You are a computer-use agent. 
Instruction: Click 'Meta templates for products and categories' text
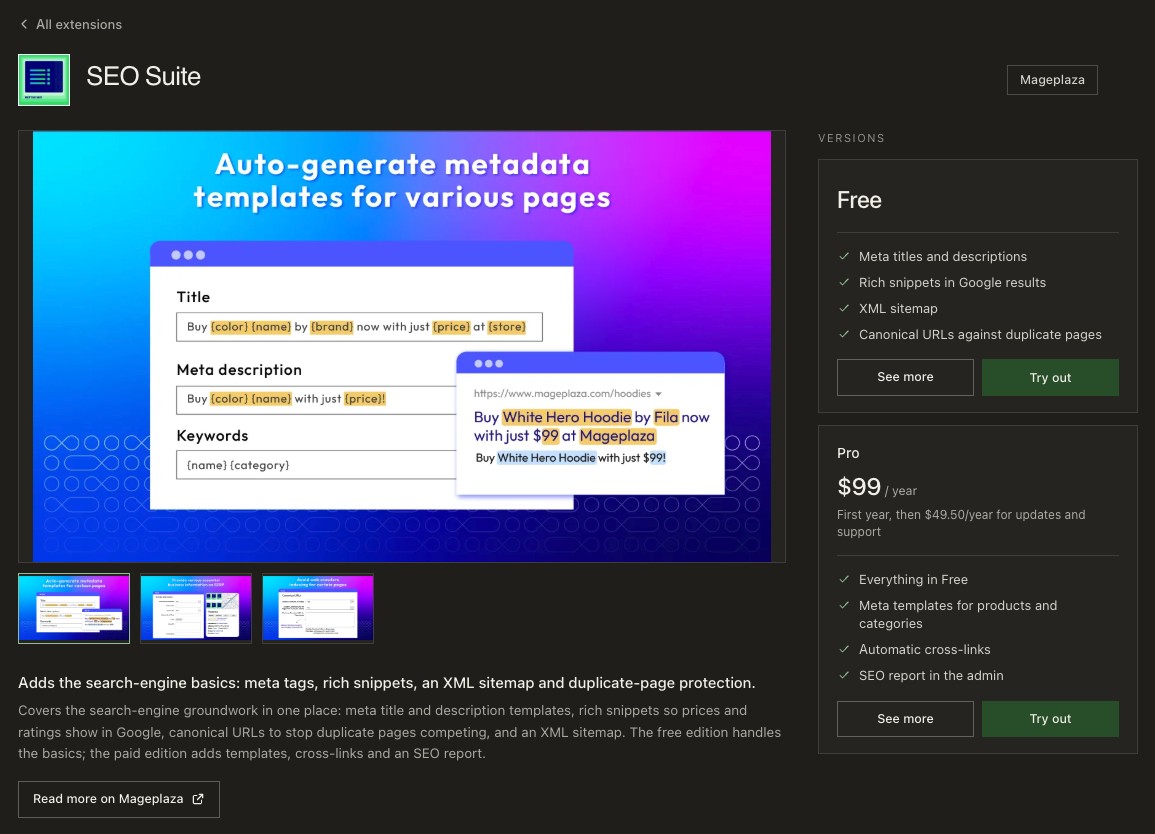pos(958,614)
